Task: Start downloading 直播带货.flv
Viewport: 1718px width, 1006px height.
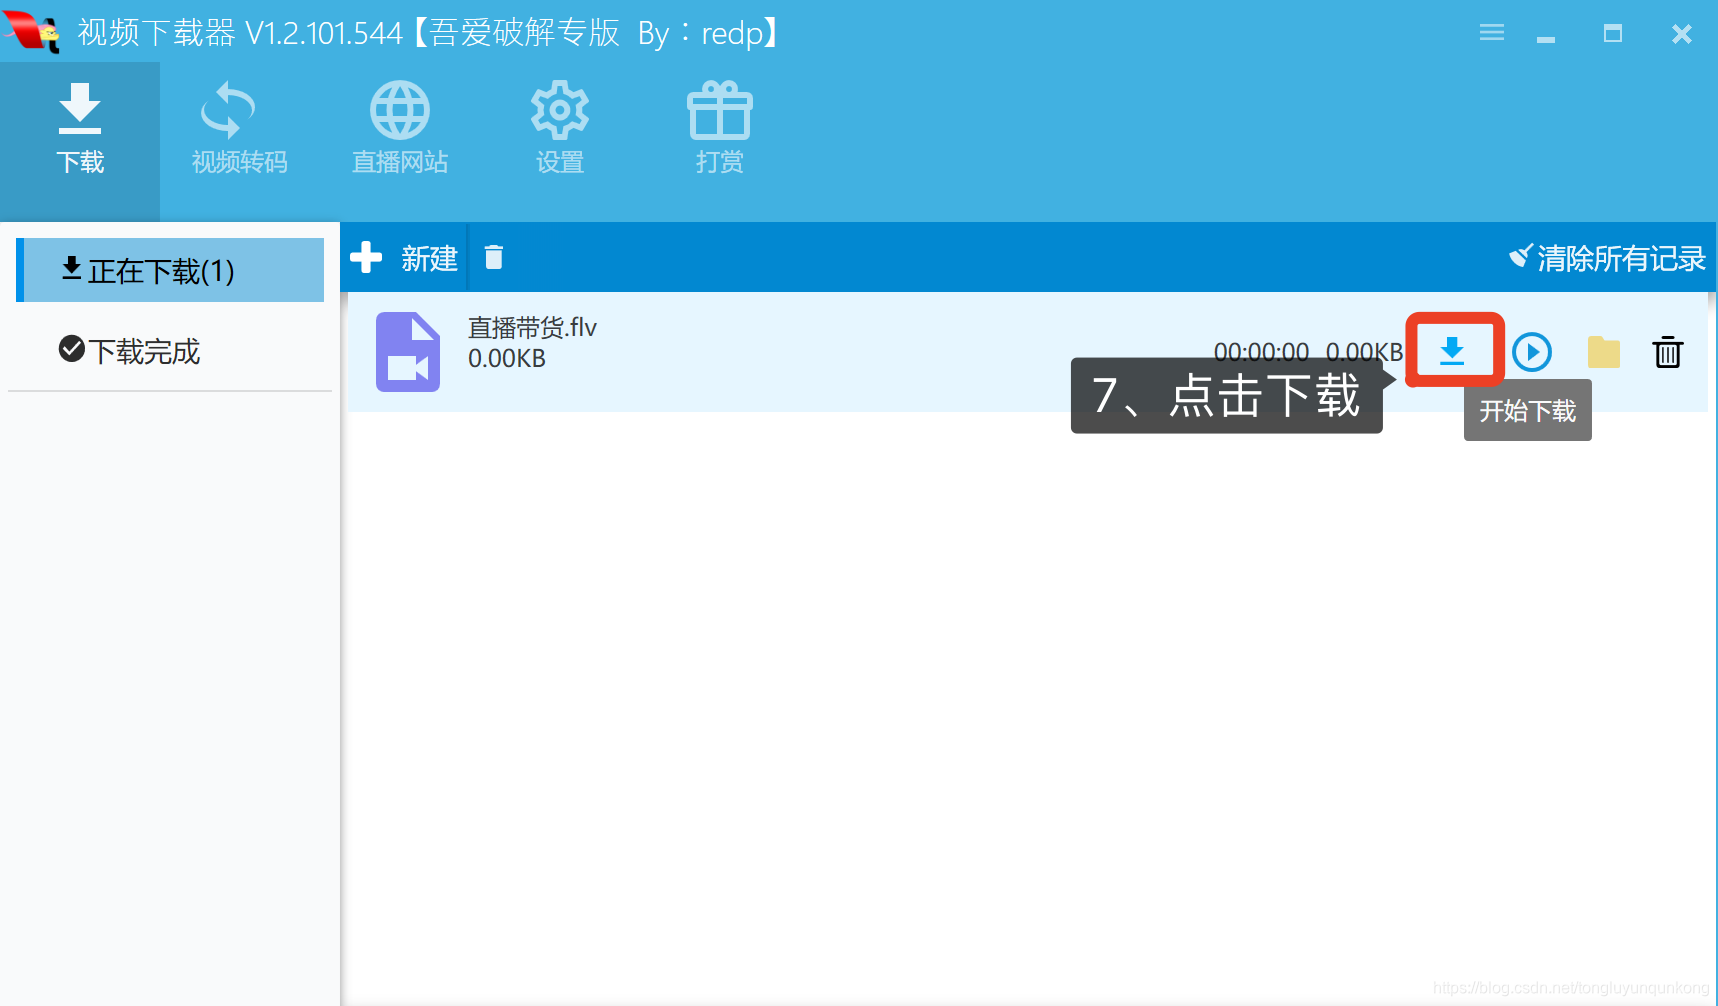Action: pyautogui.click(x=1453, y=350)
